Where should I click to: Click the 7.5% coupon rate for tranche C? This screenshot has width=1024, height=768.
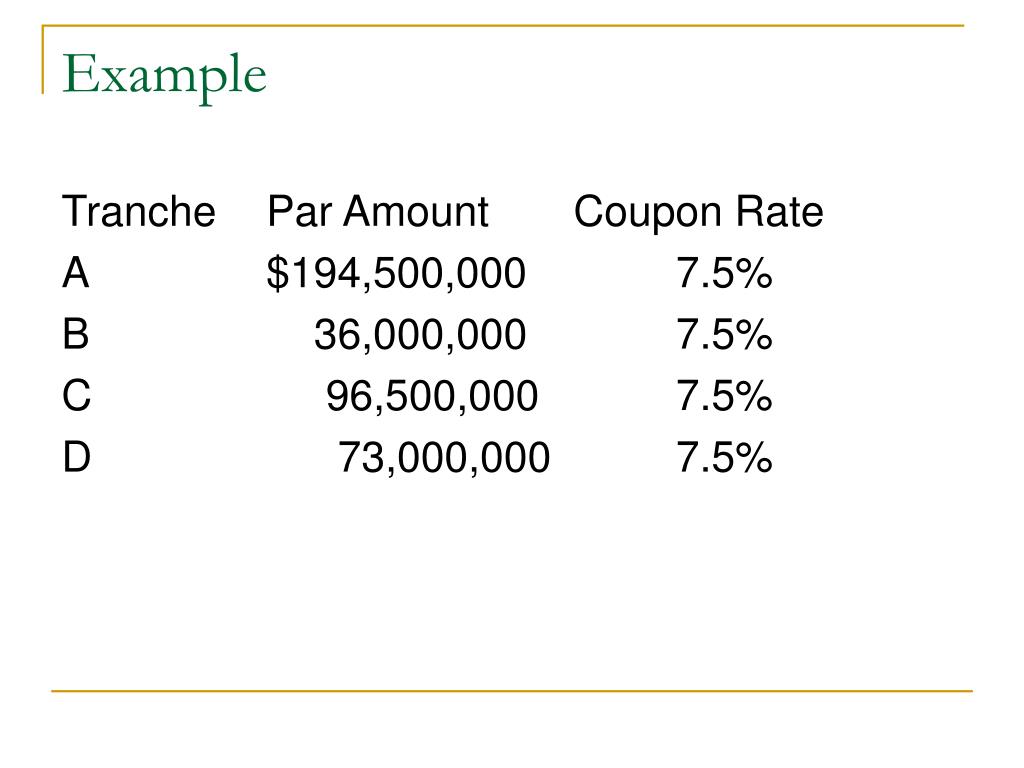(724, 398)
